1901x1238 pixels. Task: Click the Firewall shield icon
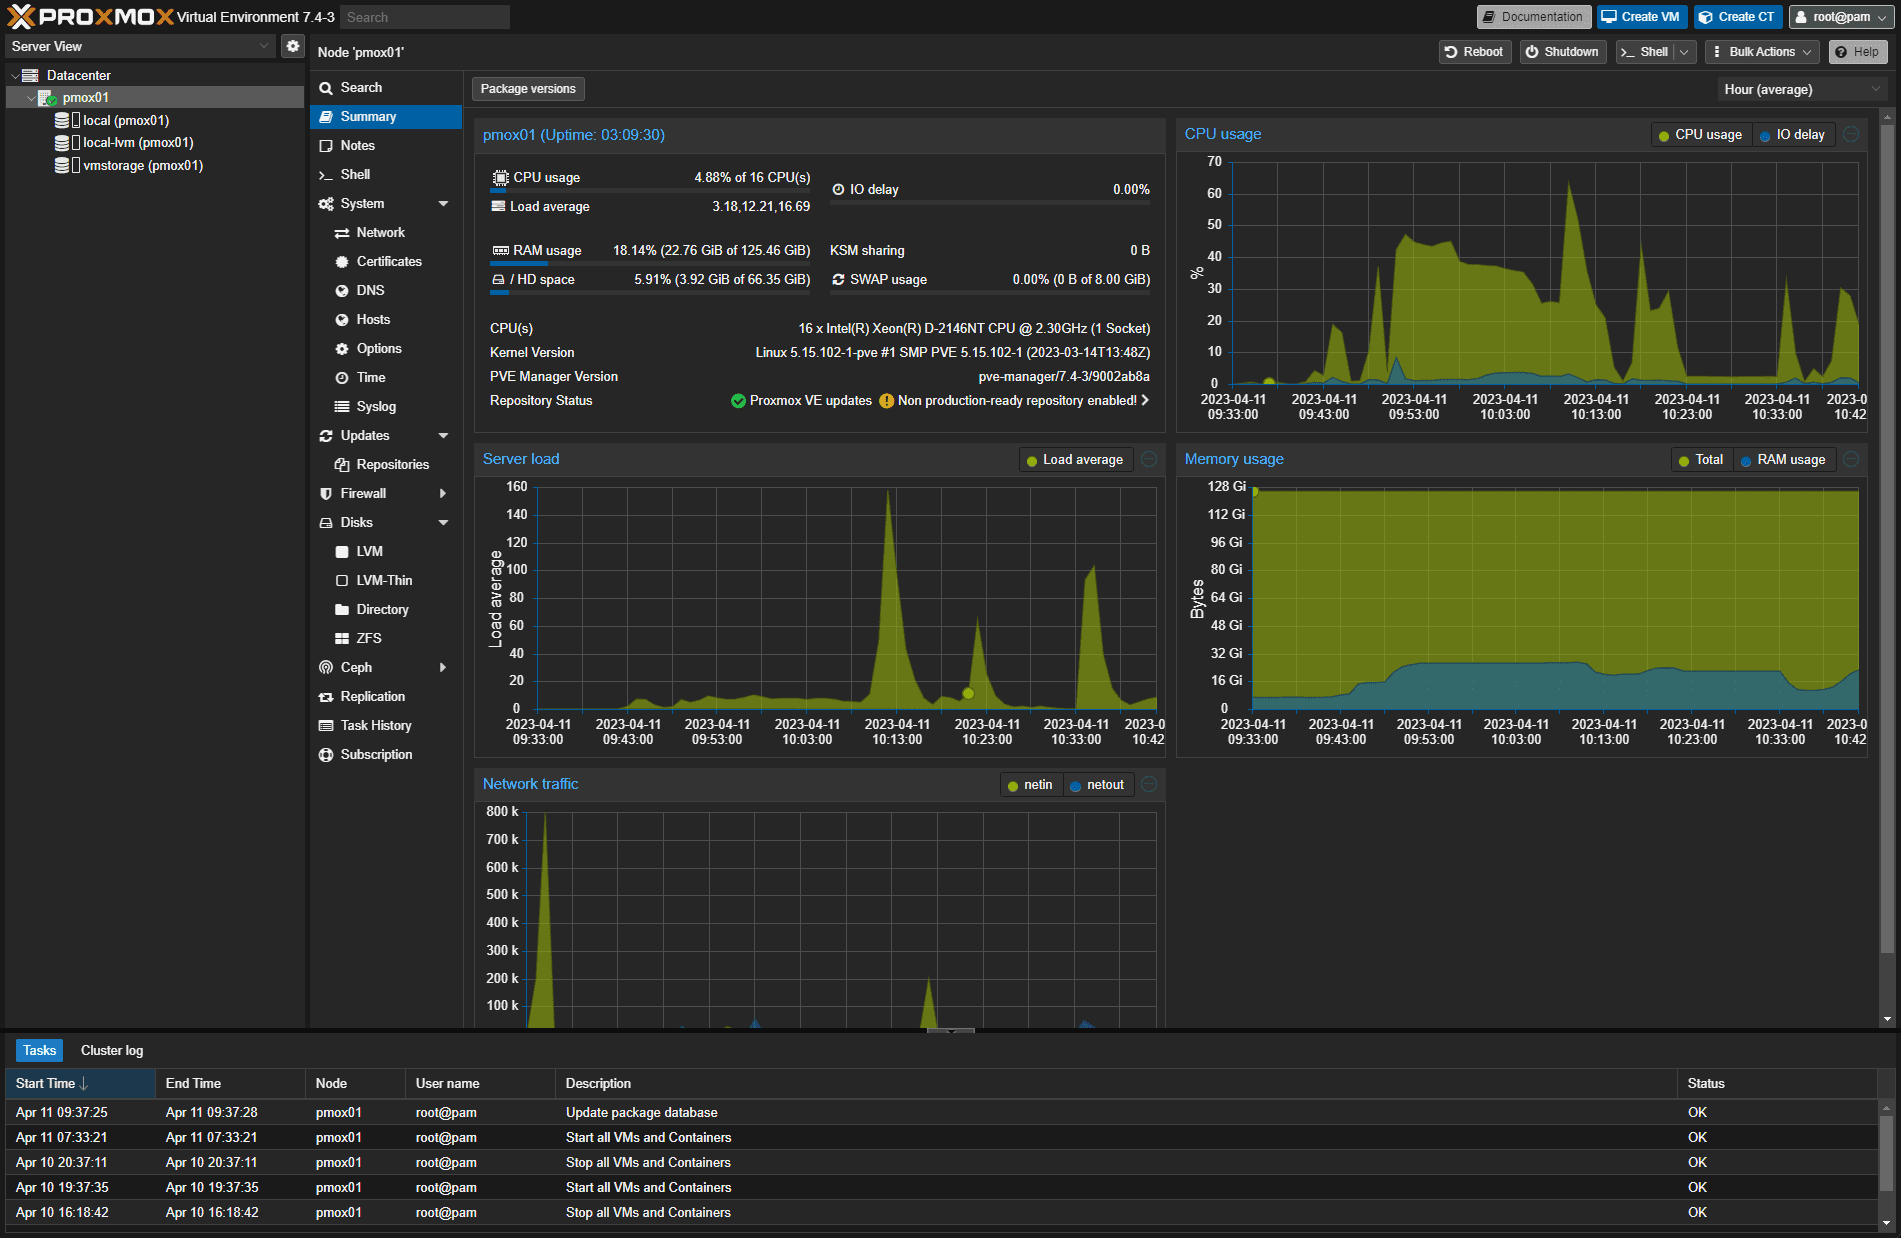click(x=326, y=494)
